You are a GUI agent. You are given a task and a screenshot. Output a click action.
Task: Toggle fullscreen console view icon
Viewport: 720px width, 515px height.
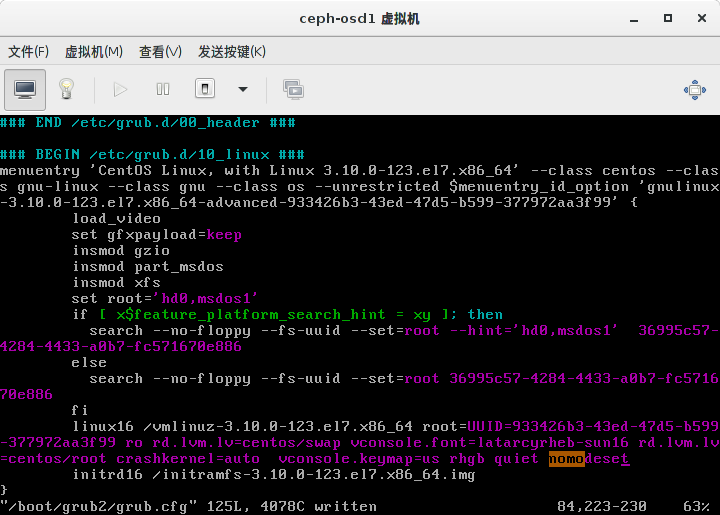click(695, 90)
